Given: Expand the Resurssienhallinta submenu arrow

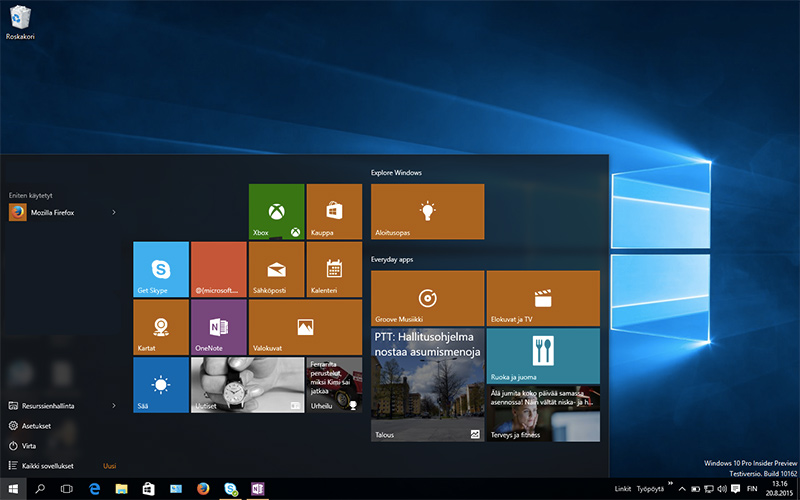Looking at the screenshot, I should point(114,405).
